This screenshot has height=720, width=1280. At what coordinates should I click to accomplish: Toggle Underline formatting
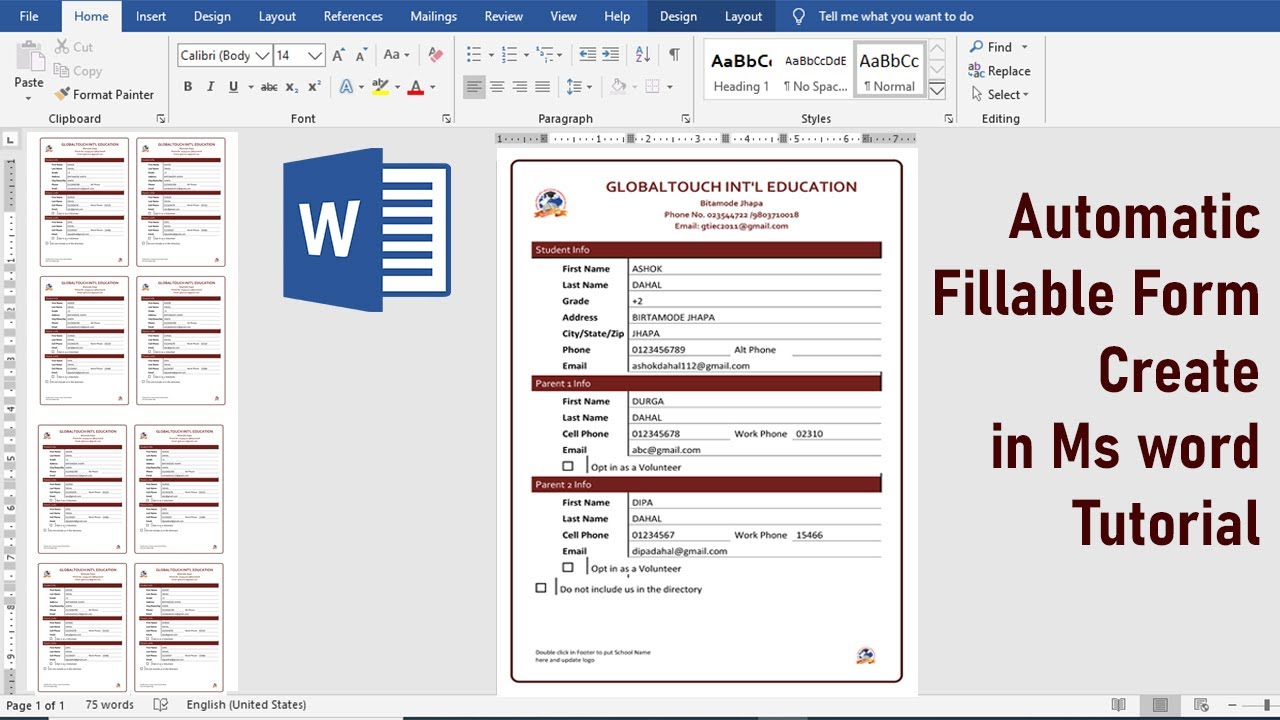tap(233, 87)
